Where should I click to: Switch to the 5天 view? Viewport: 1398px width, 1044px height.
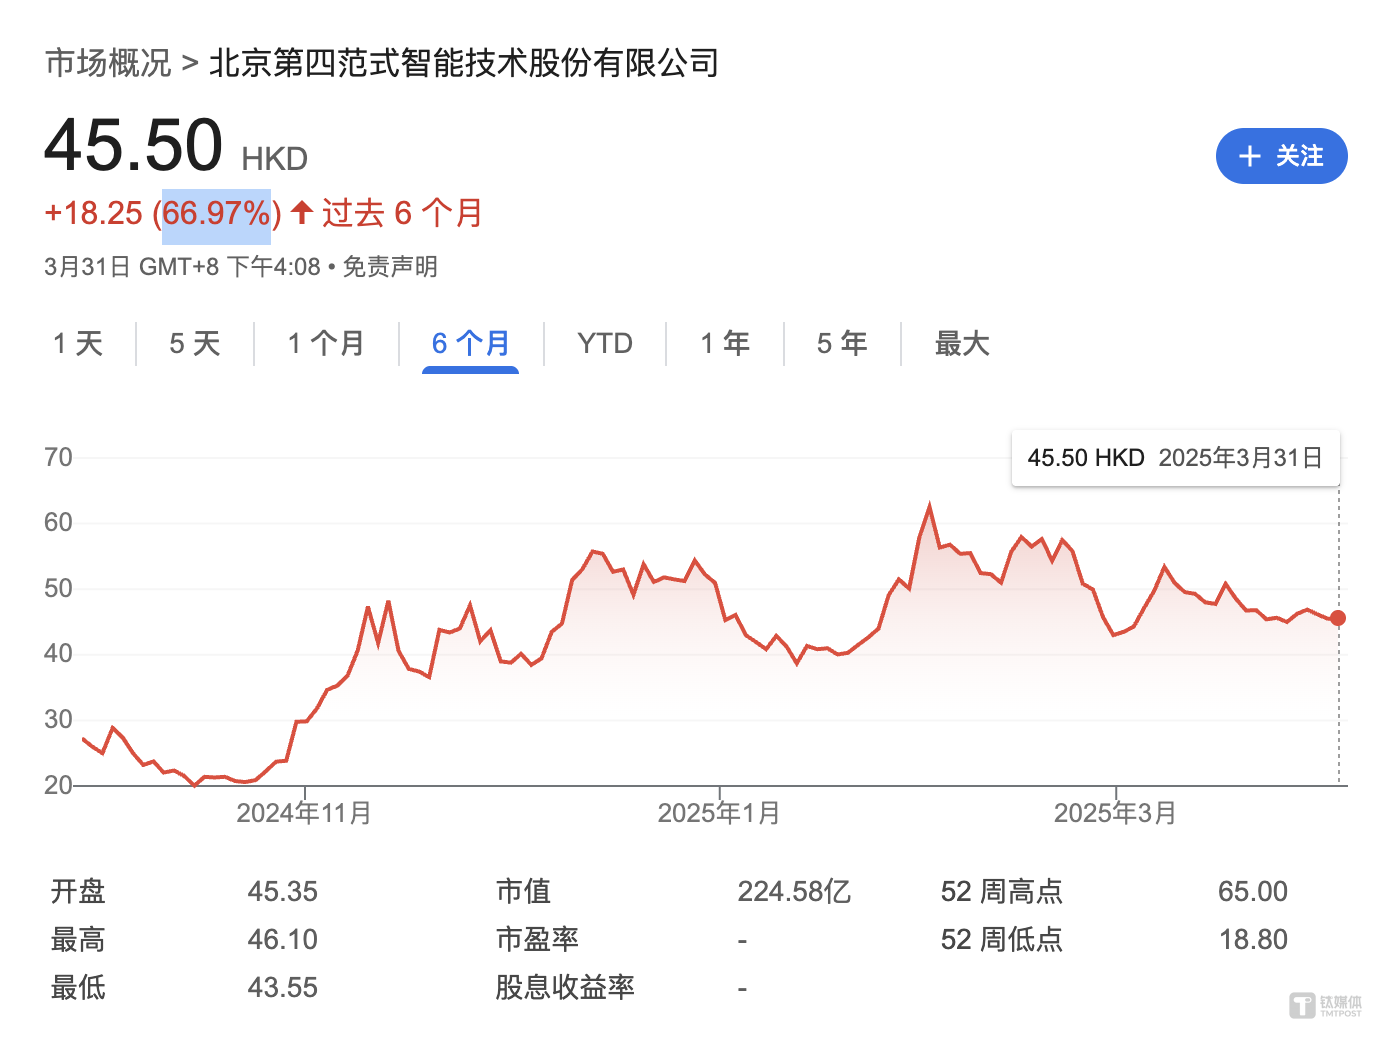[x=195, y=343]
